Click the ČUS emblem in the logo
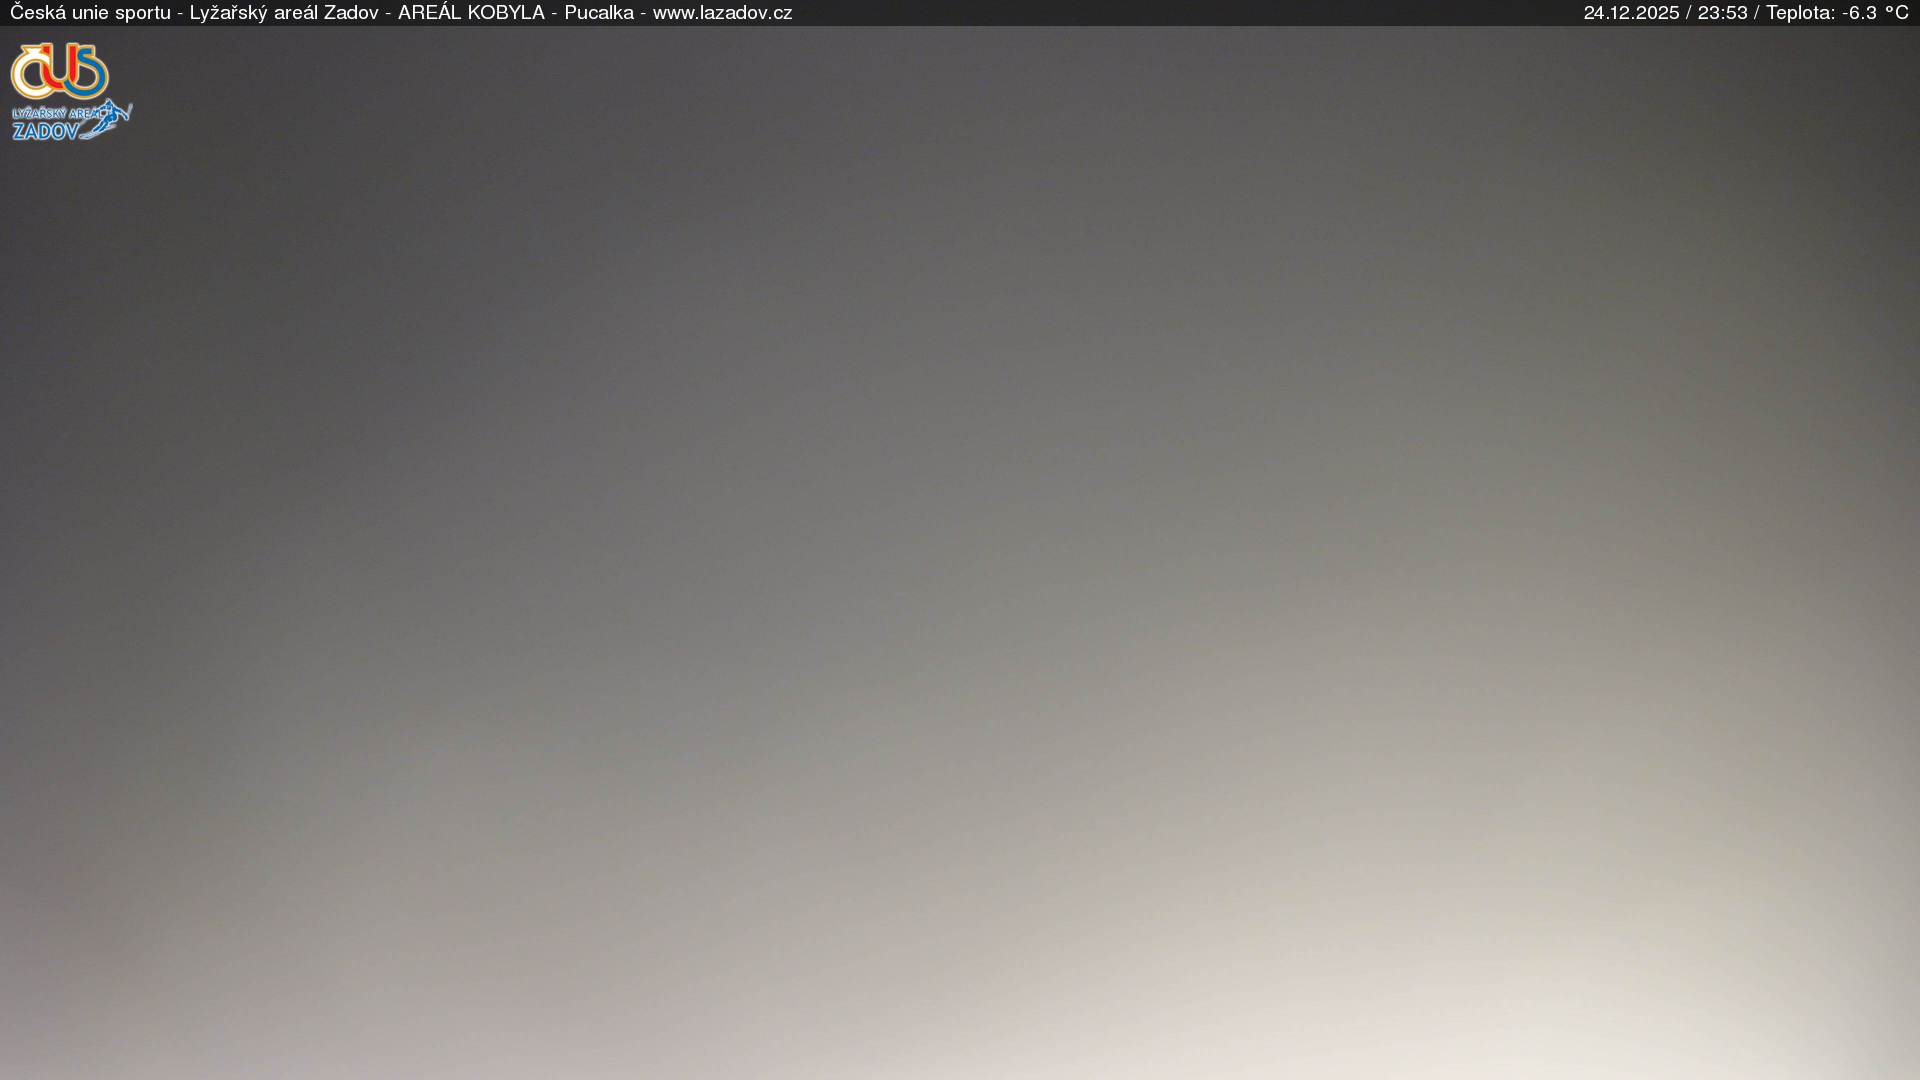Image resolution: width=1920 pixels, height=1080 pixels. pyautogui.click(x=59, y=70)
